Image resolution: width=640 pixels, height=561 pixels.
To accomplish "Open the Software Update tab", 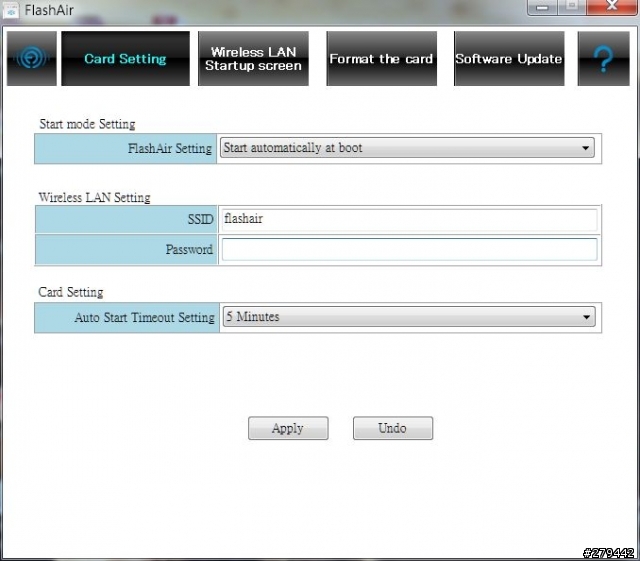I will (x=509, y=58).
